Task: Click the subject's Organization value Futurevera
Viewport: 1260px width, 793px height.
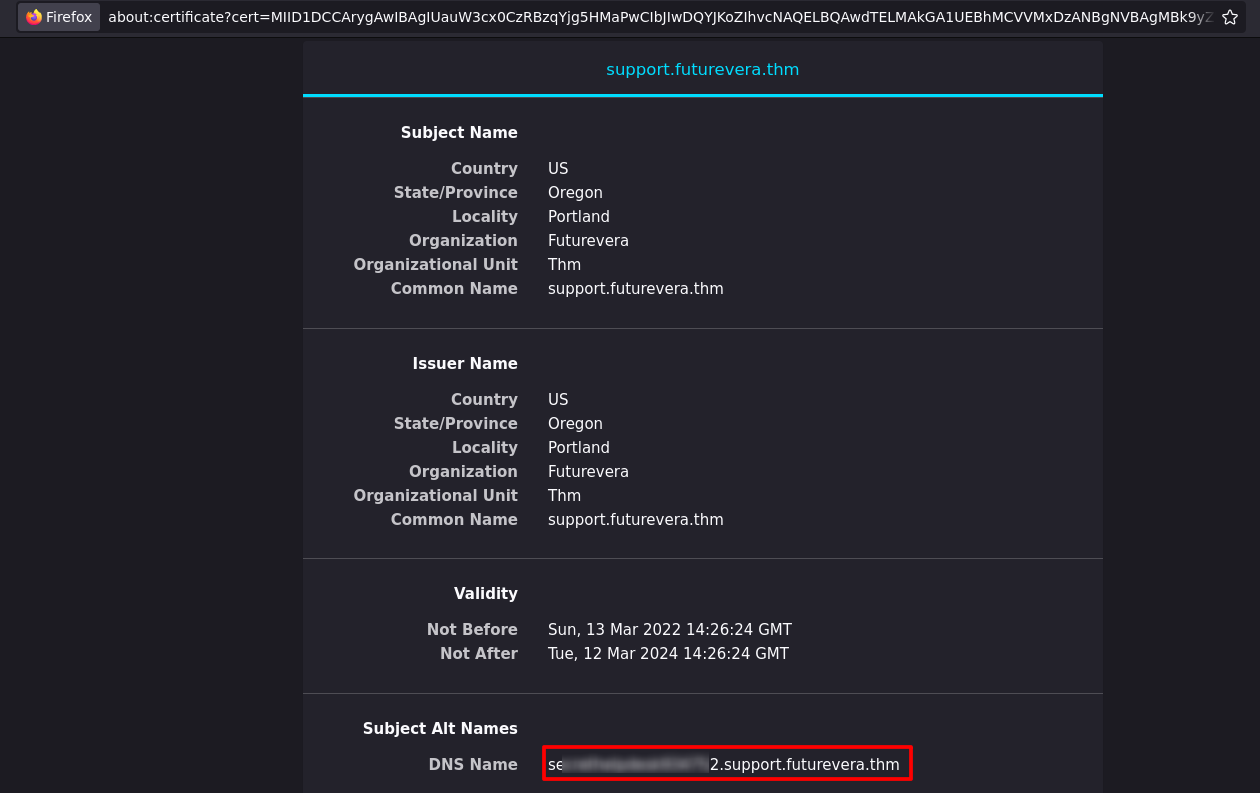Action: (x=588, y=241)
